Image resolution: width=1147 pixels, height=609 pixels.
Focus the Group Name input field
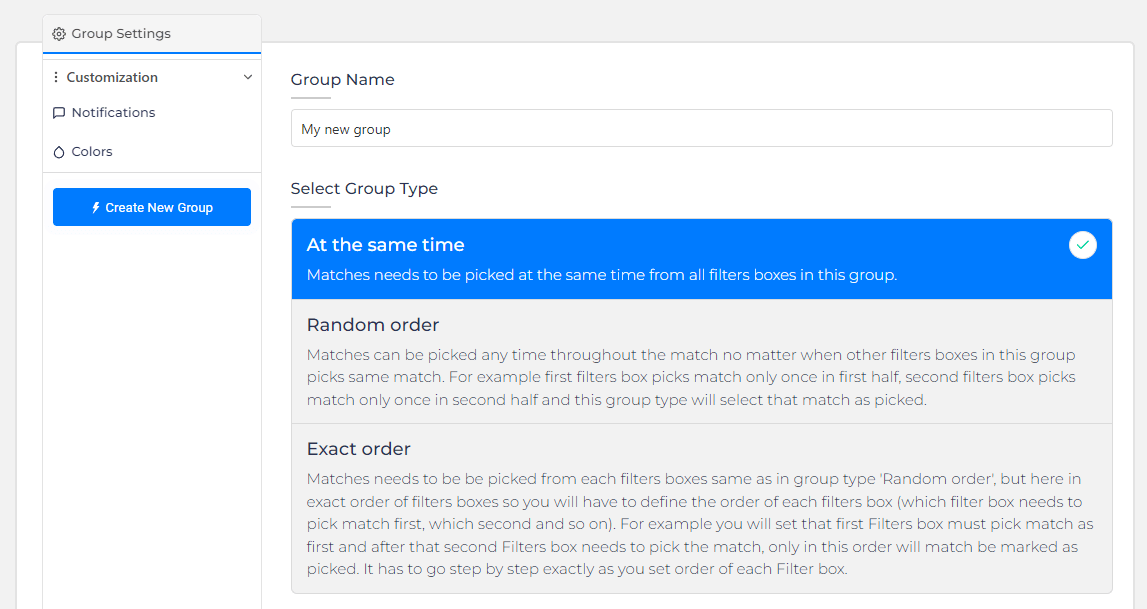pos(702,129)
